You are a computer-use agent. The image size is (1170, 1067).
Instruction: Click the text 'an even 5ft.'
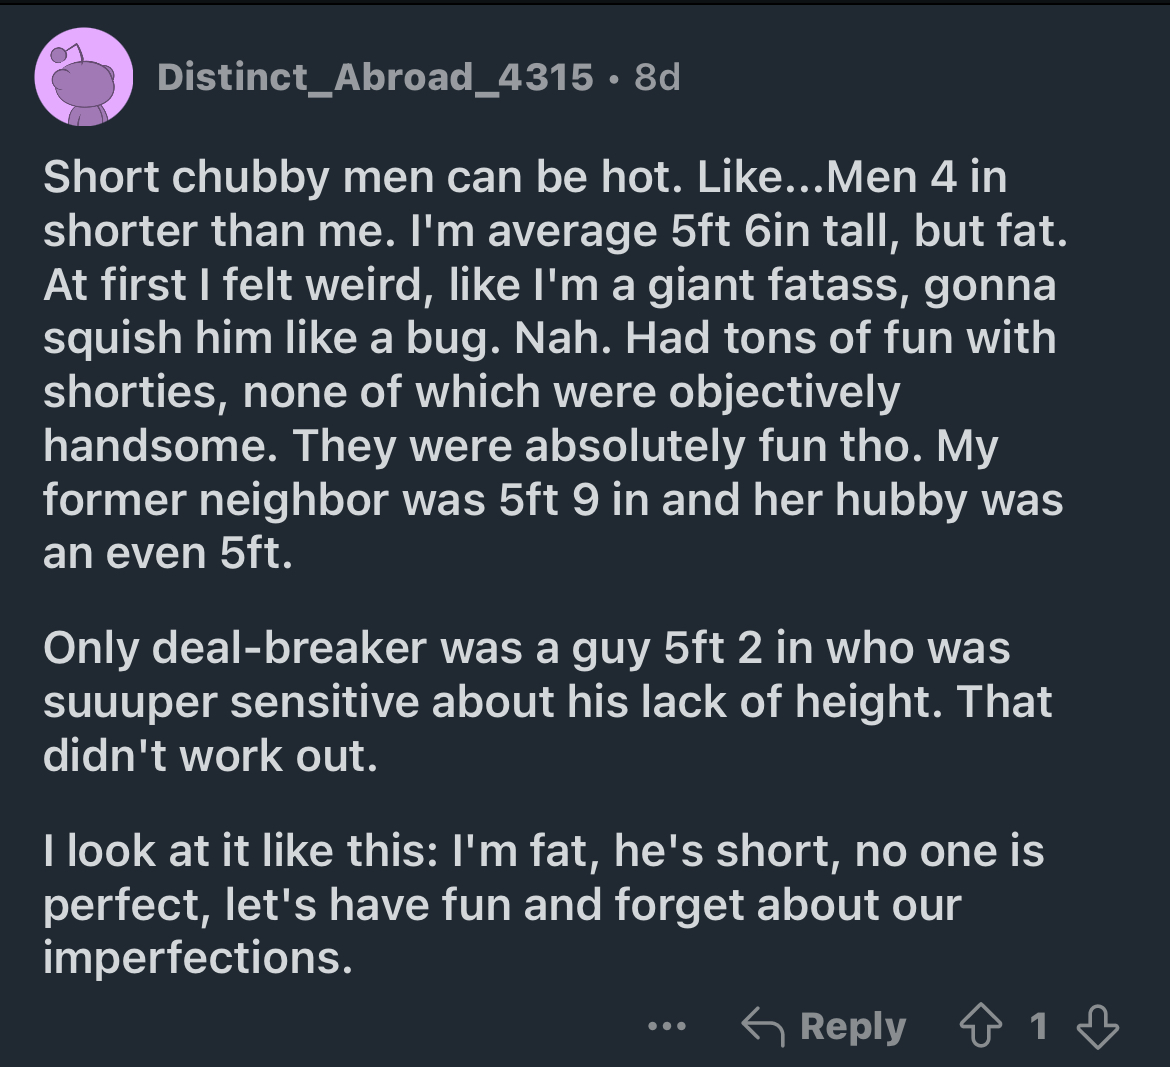[x=167, y=553]
